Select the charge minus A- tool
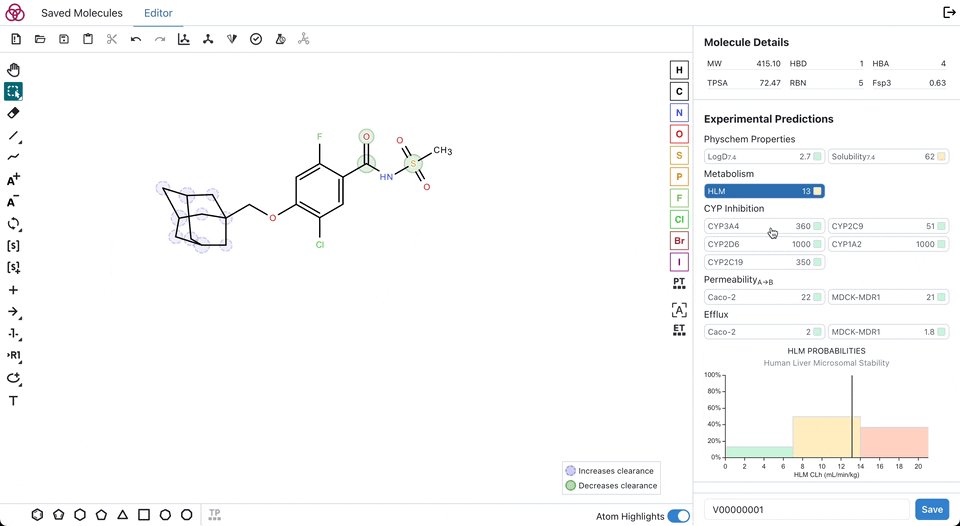Image resolution: width=960 pixels, height=526 pixels. (13, 201)
